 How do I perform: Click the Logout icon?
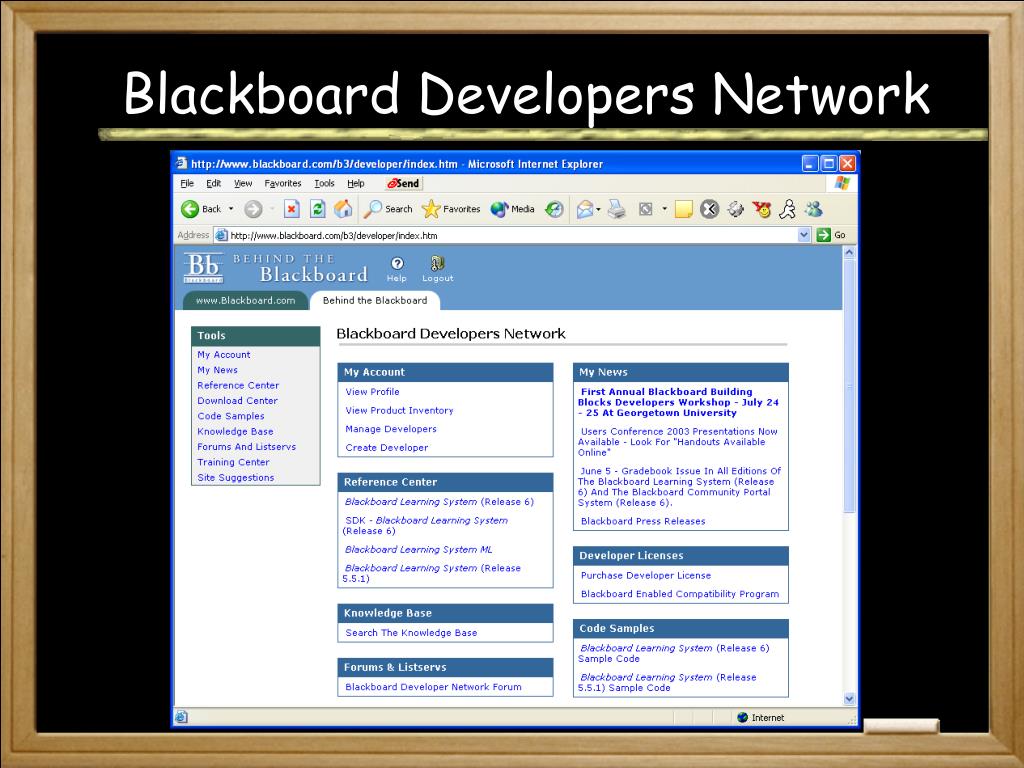(x=437, y=263)
